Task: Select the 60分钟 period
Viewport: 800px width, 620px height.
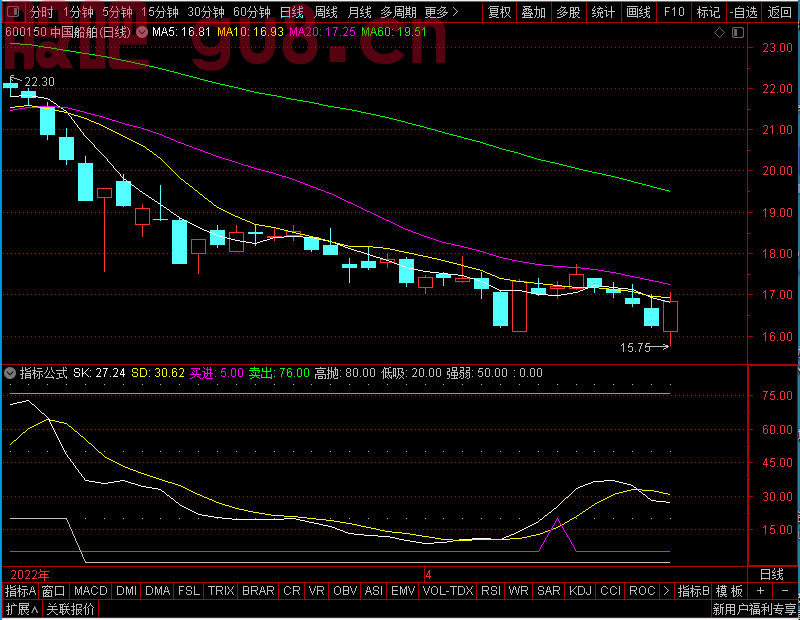Action: coord(252,12)
